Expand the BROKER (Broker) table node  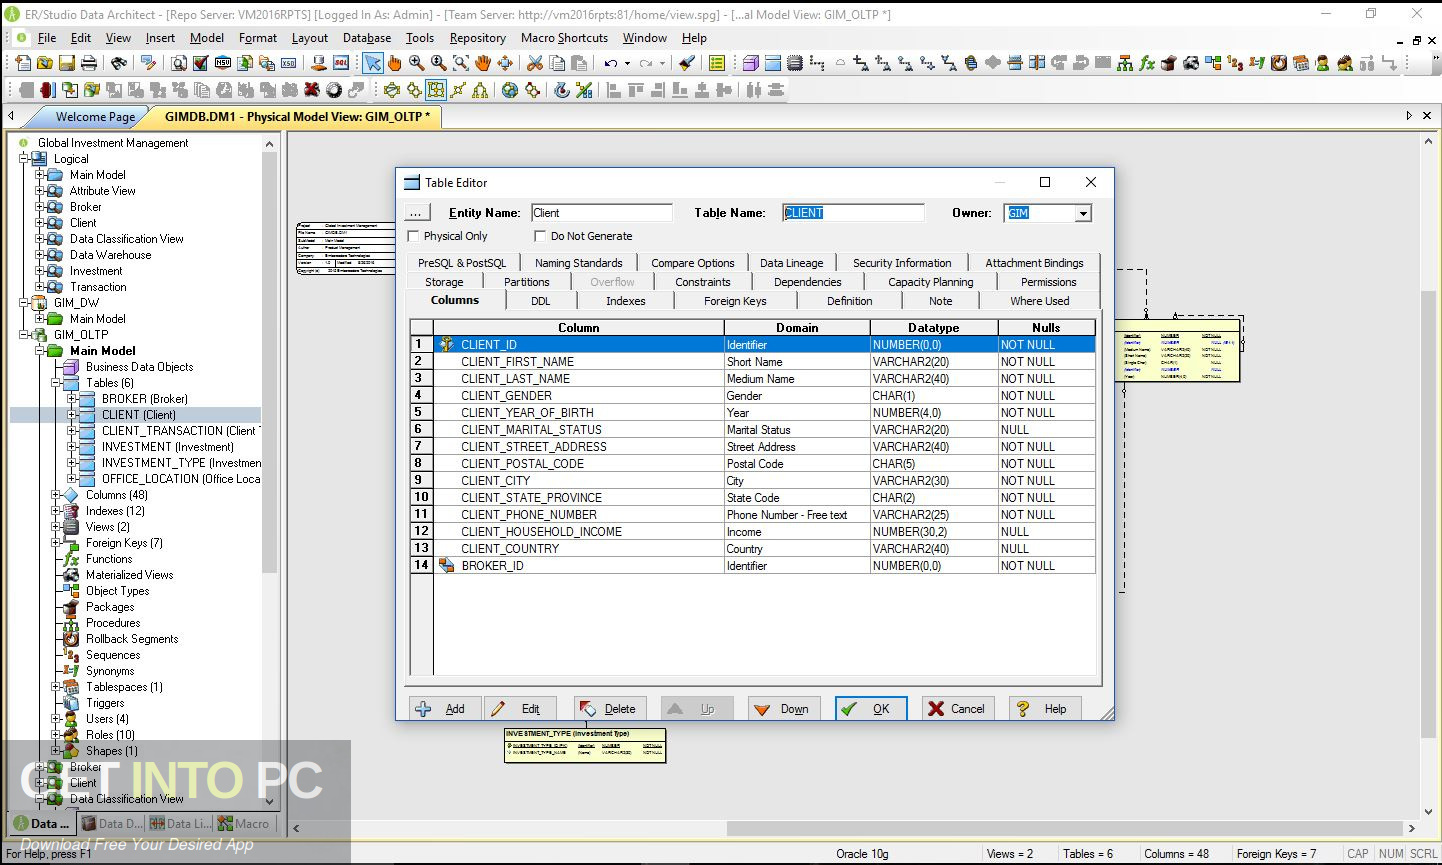click(72, 399)
